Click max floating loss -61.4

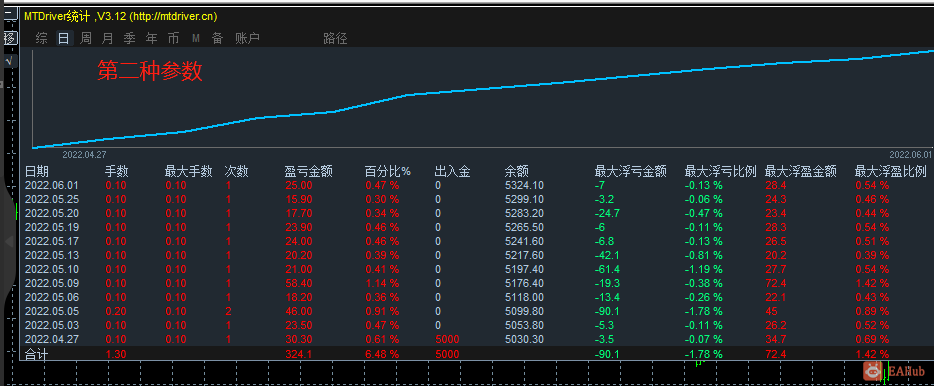pos(608,269)
